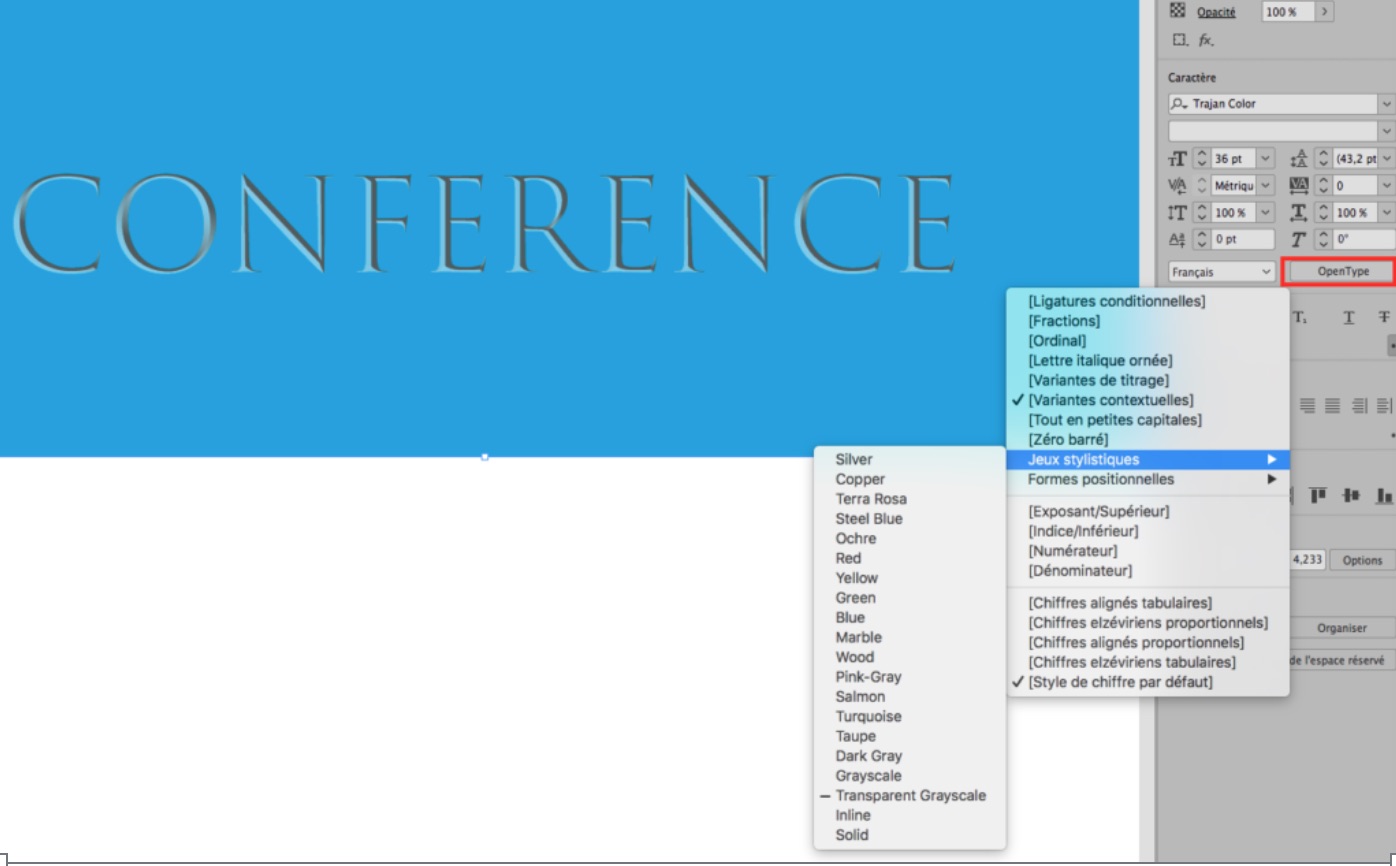Click the subscript T icon
Screen dimensions: 1396x866
click(x=1300, y=317)
